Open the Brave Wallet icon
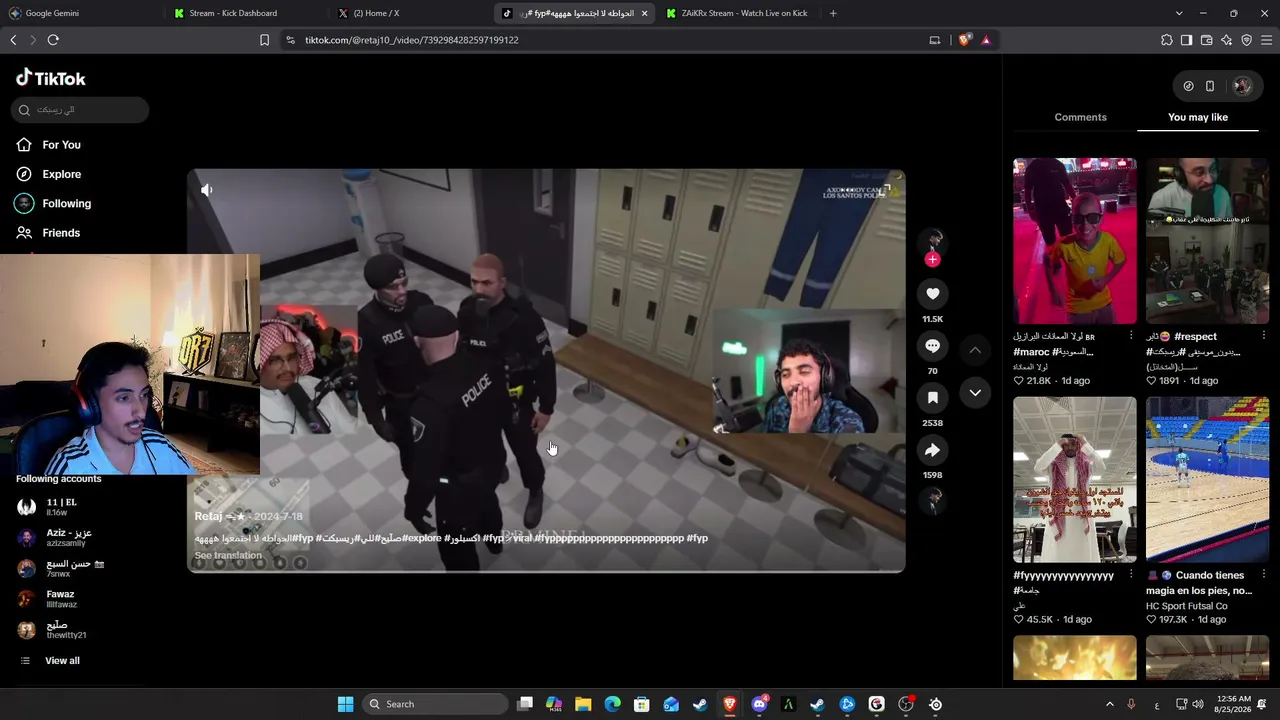The width and height of the screenshot is (1280, 720). (1207, 40)
